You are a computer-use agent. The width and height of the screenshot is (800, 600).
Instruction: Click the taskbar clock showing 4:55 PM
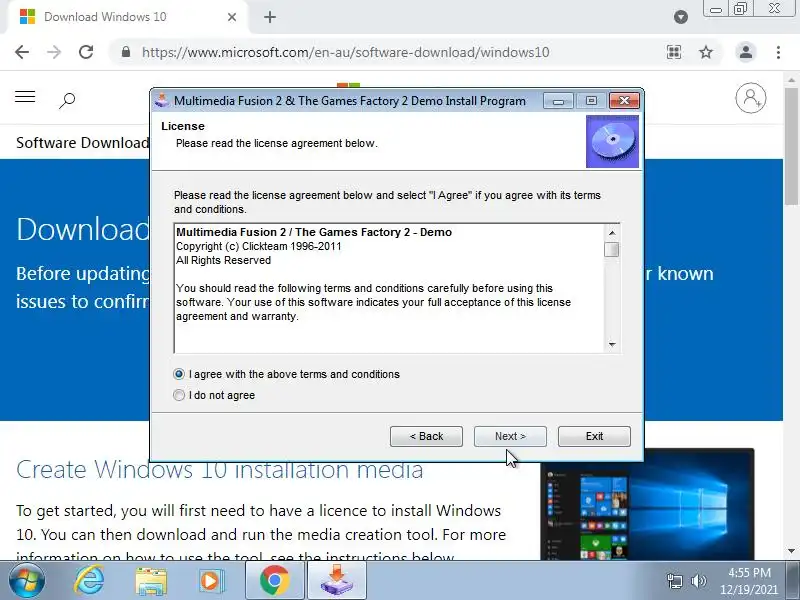749,581
